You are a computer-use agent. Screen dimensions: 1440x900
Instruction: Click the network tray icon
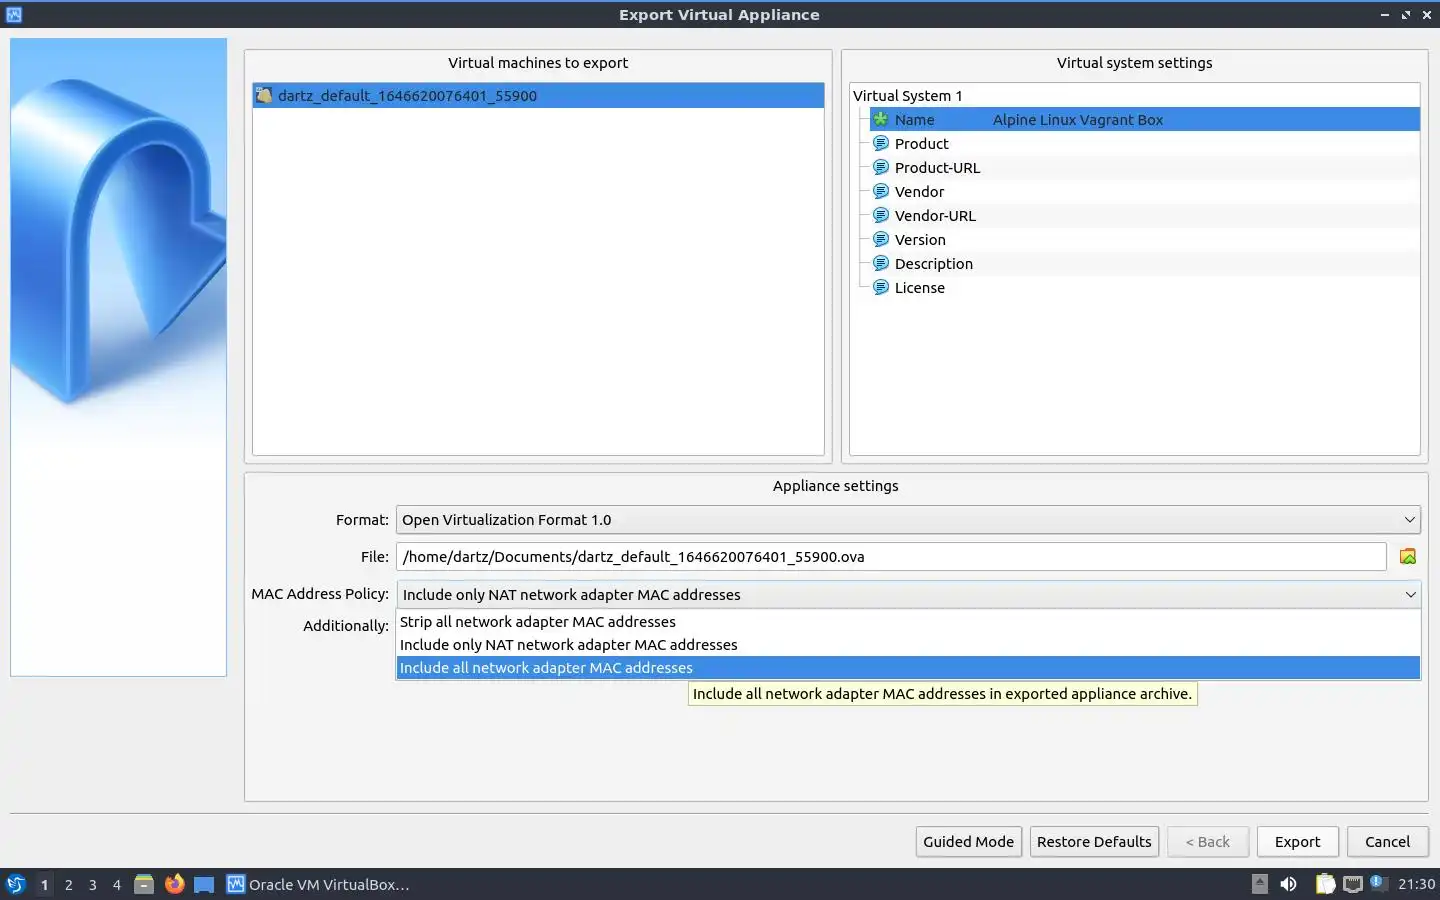pyautogui.click(x=1353, y=884)
